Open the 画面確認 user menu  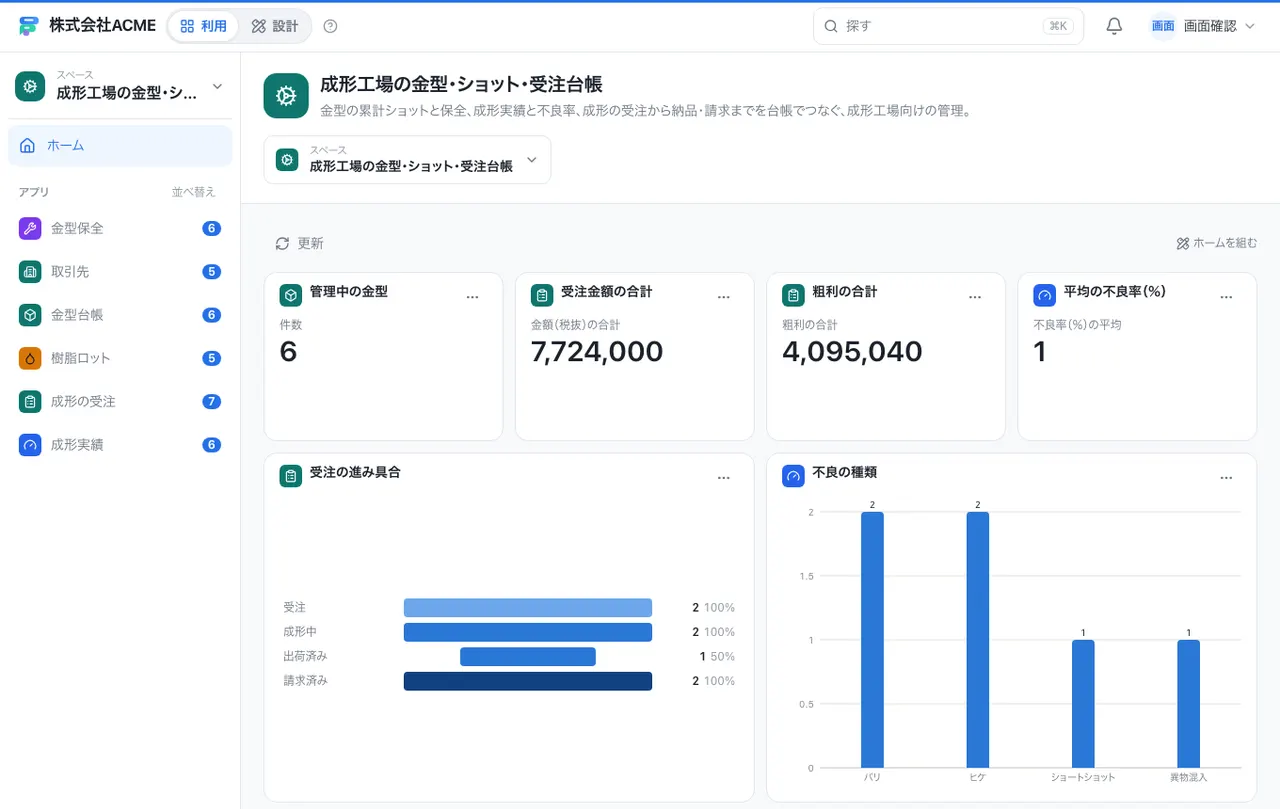1202,26
